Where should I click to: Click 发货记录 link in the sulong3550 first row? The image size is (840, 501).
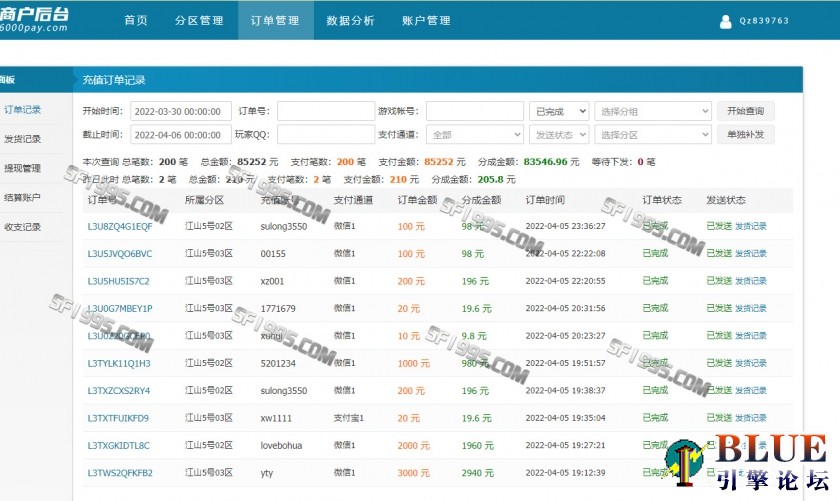click(751, 227)
